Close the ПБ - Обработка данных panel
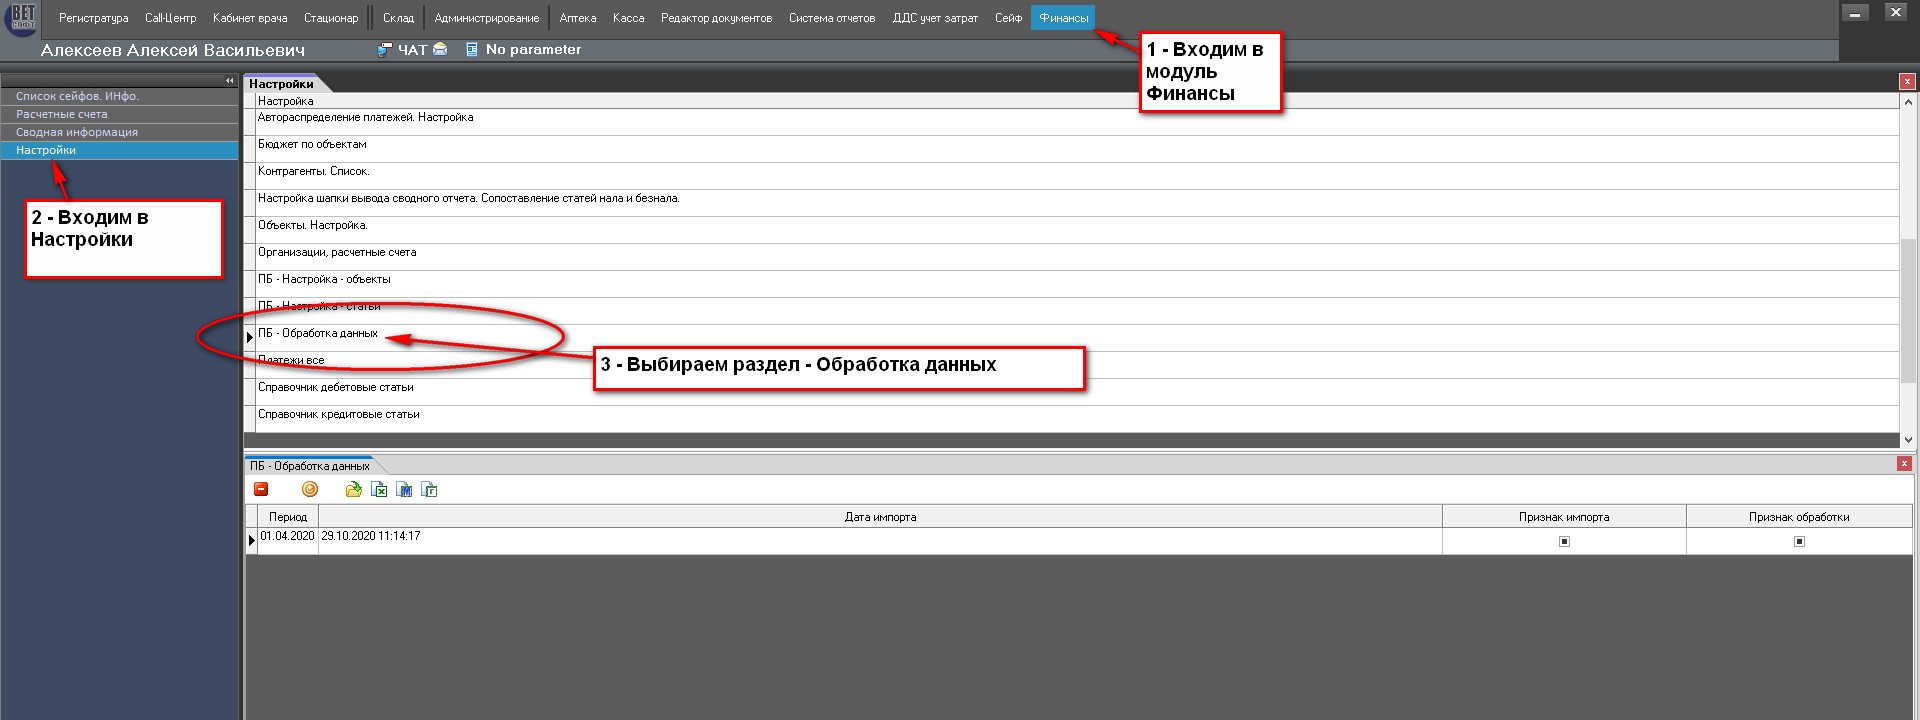The image size is (1920, 720). point(1904,464)
